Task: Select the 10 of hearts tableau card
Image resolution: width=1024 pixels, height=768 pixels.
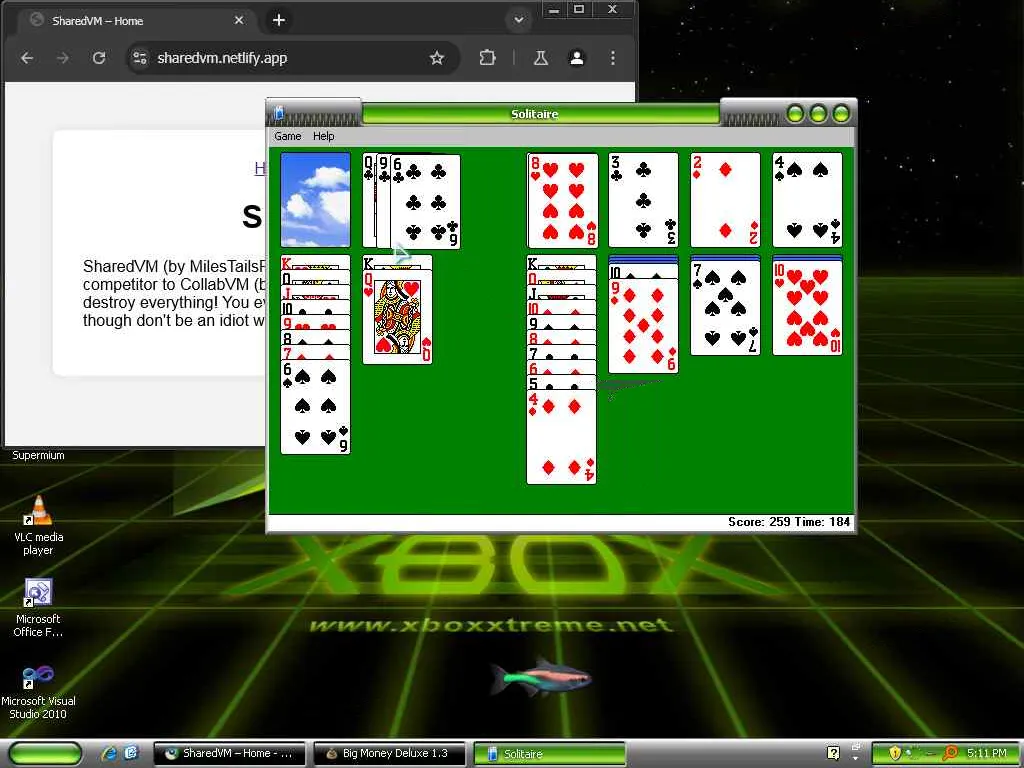Action: point(807,308)
